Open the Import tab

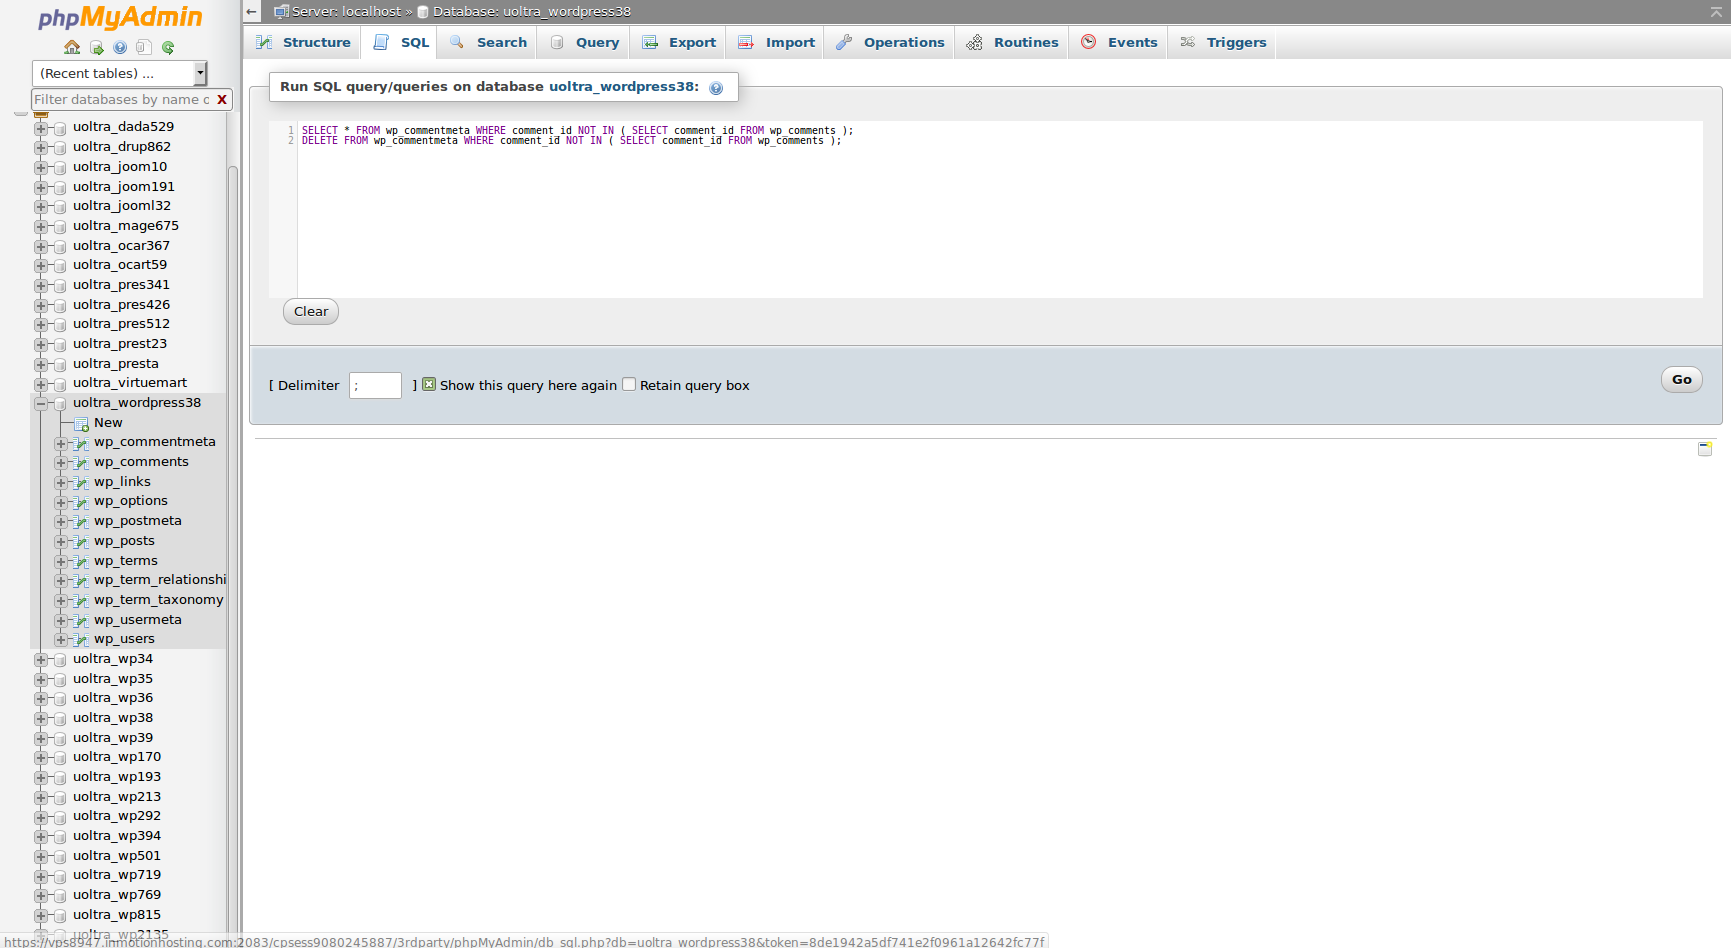tap(776, 42)
